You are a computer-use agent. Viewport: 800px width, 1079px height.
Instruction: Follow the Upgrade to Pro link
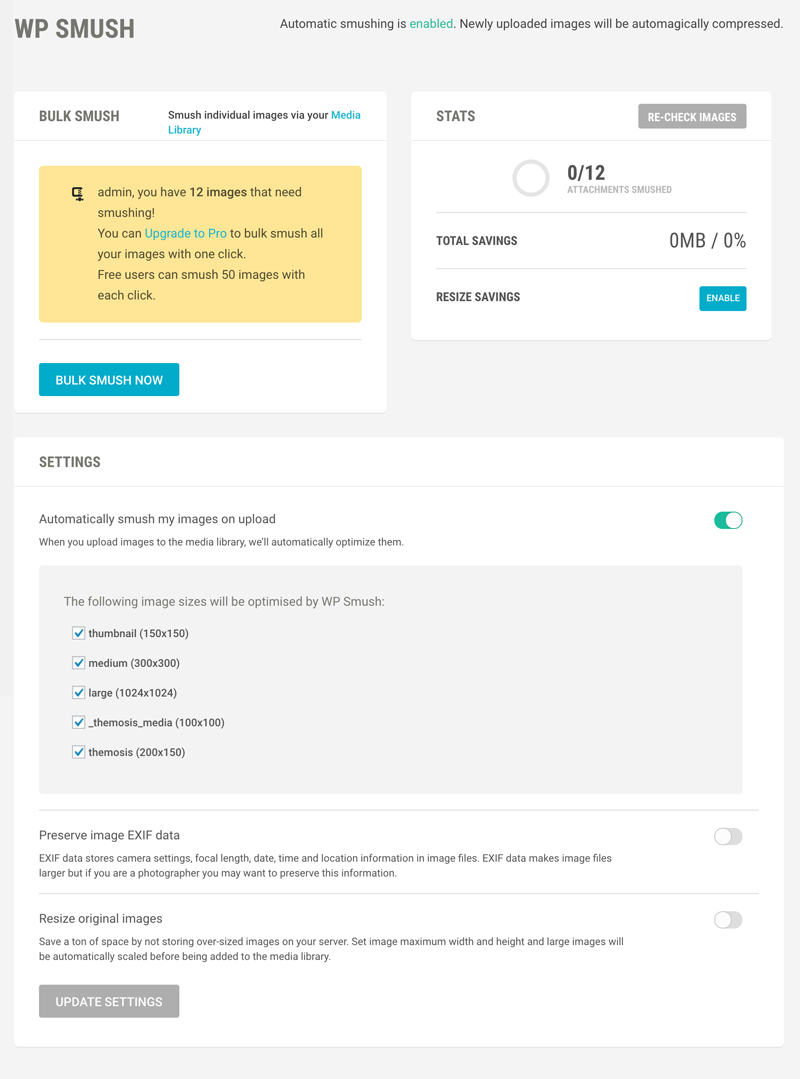186,233
